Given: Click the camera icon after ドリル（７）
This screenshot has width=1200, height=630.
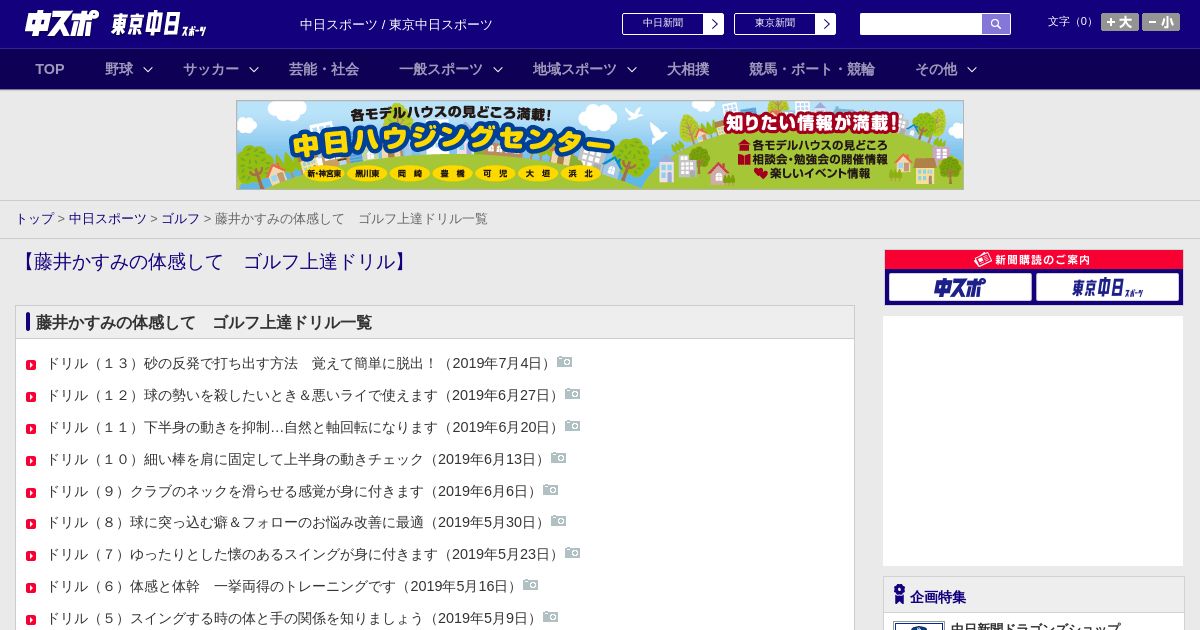Looking at the screenshot, I should [x=573, y=553].
